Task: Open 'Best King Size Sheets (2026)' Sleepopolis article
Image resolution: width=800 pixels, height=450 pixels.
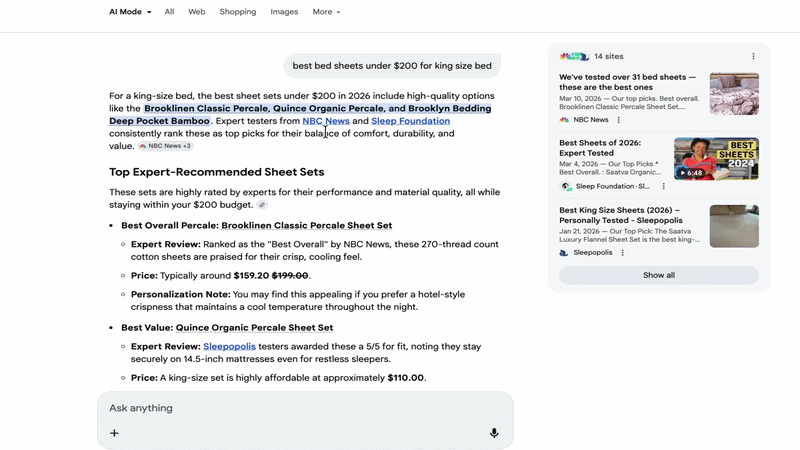Action: [x=621, y=215]
